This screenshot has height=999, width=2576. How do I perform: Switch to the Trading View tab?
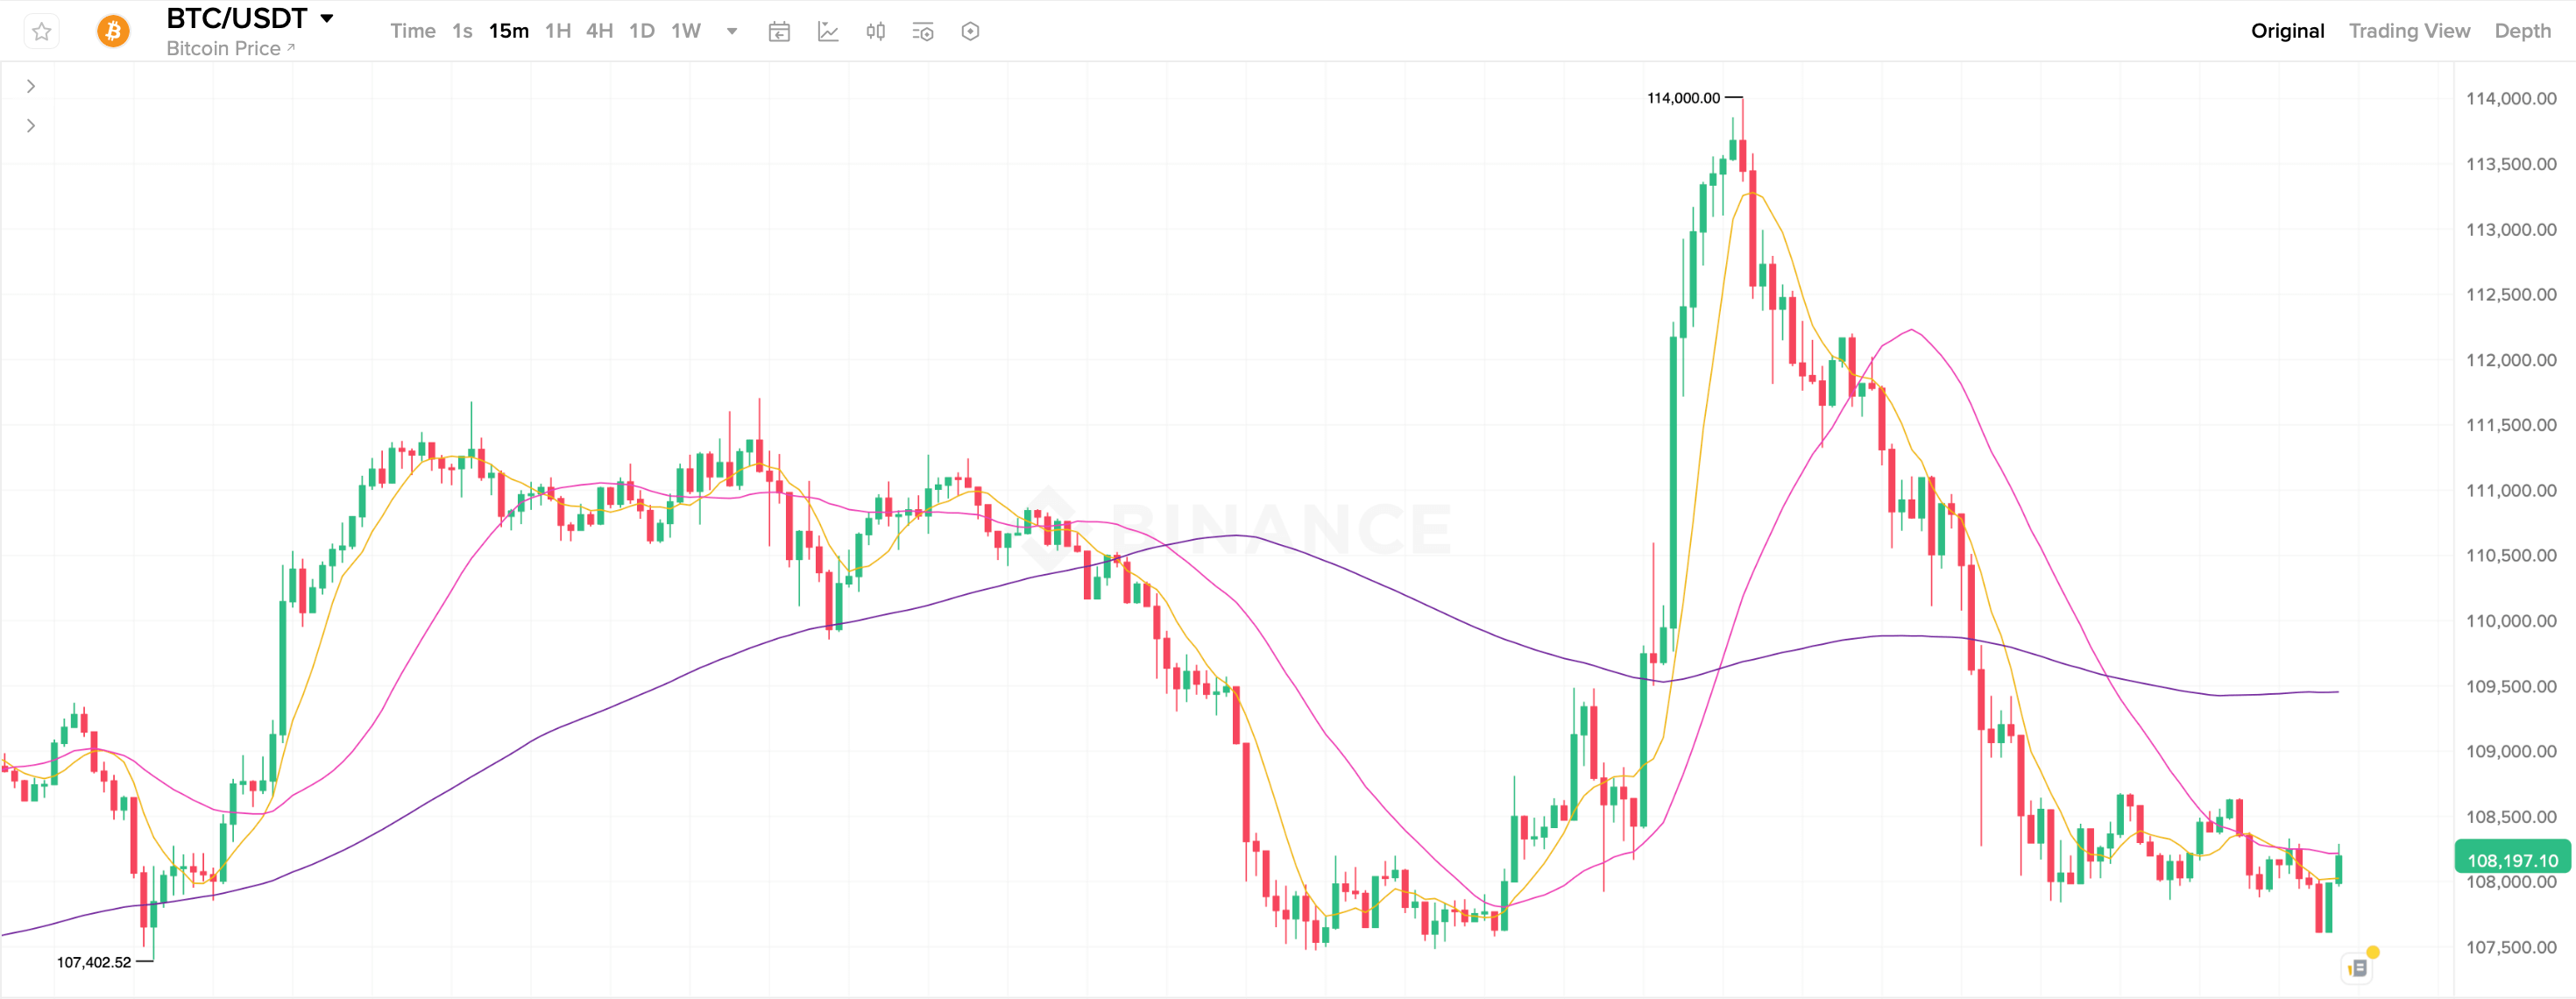tap(2408, 31)
